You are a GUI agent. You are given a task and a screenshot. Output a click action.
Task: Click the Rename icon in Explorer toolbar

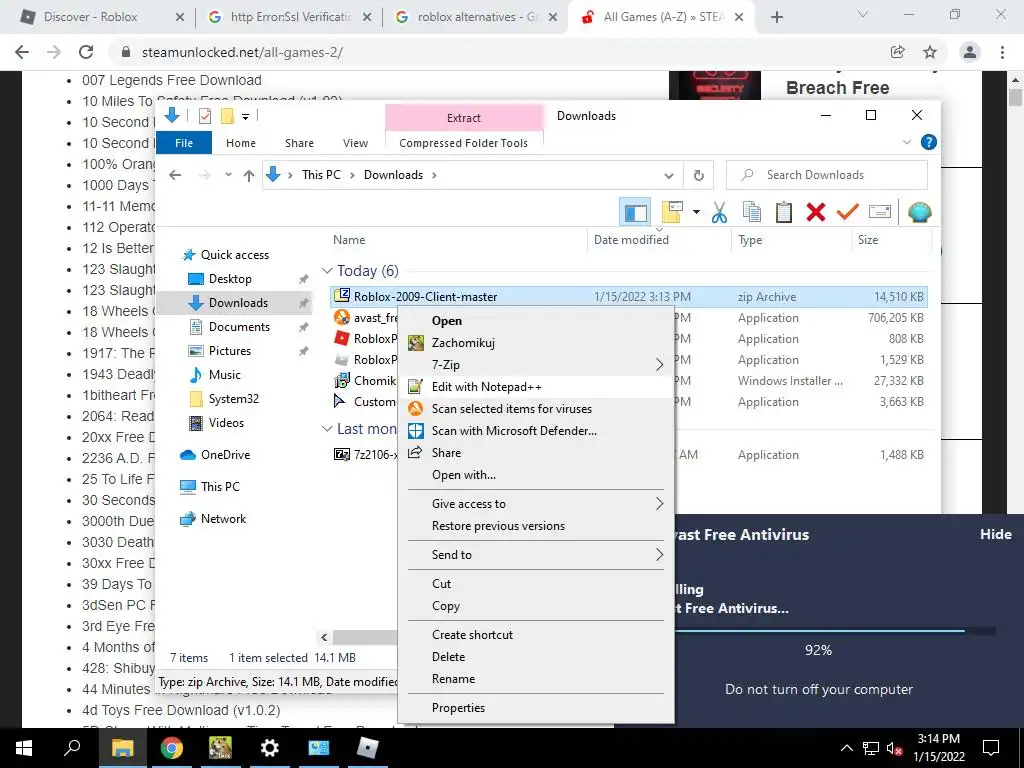(x=880, y=212)
